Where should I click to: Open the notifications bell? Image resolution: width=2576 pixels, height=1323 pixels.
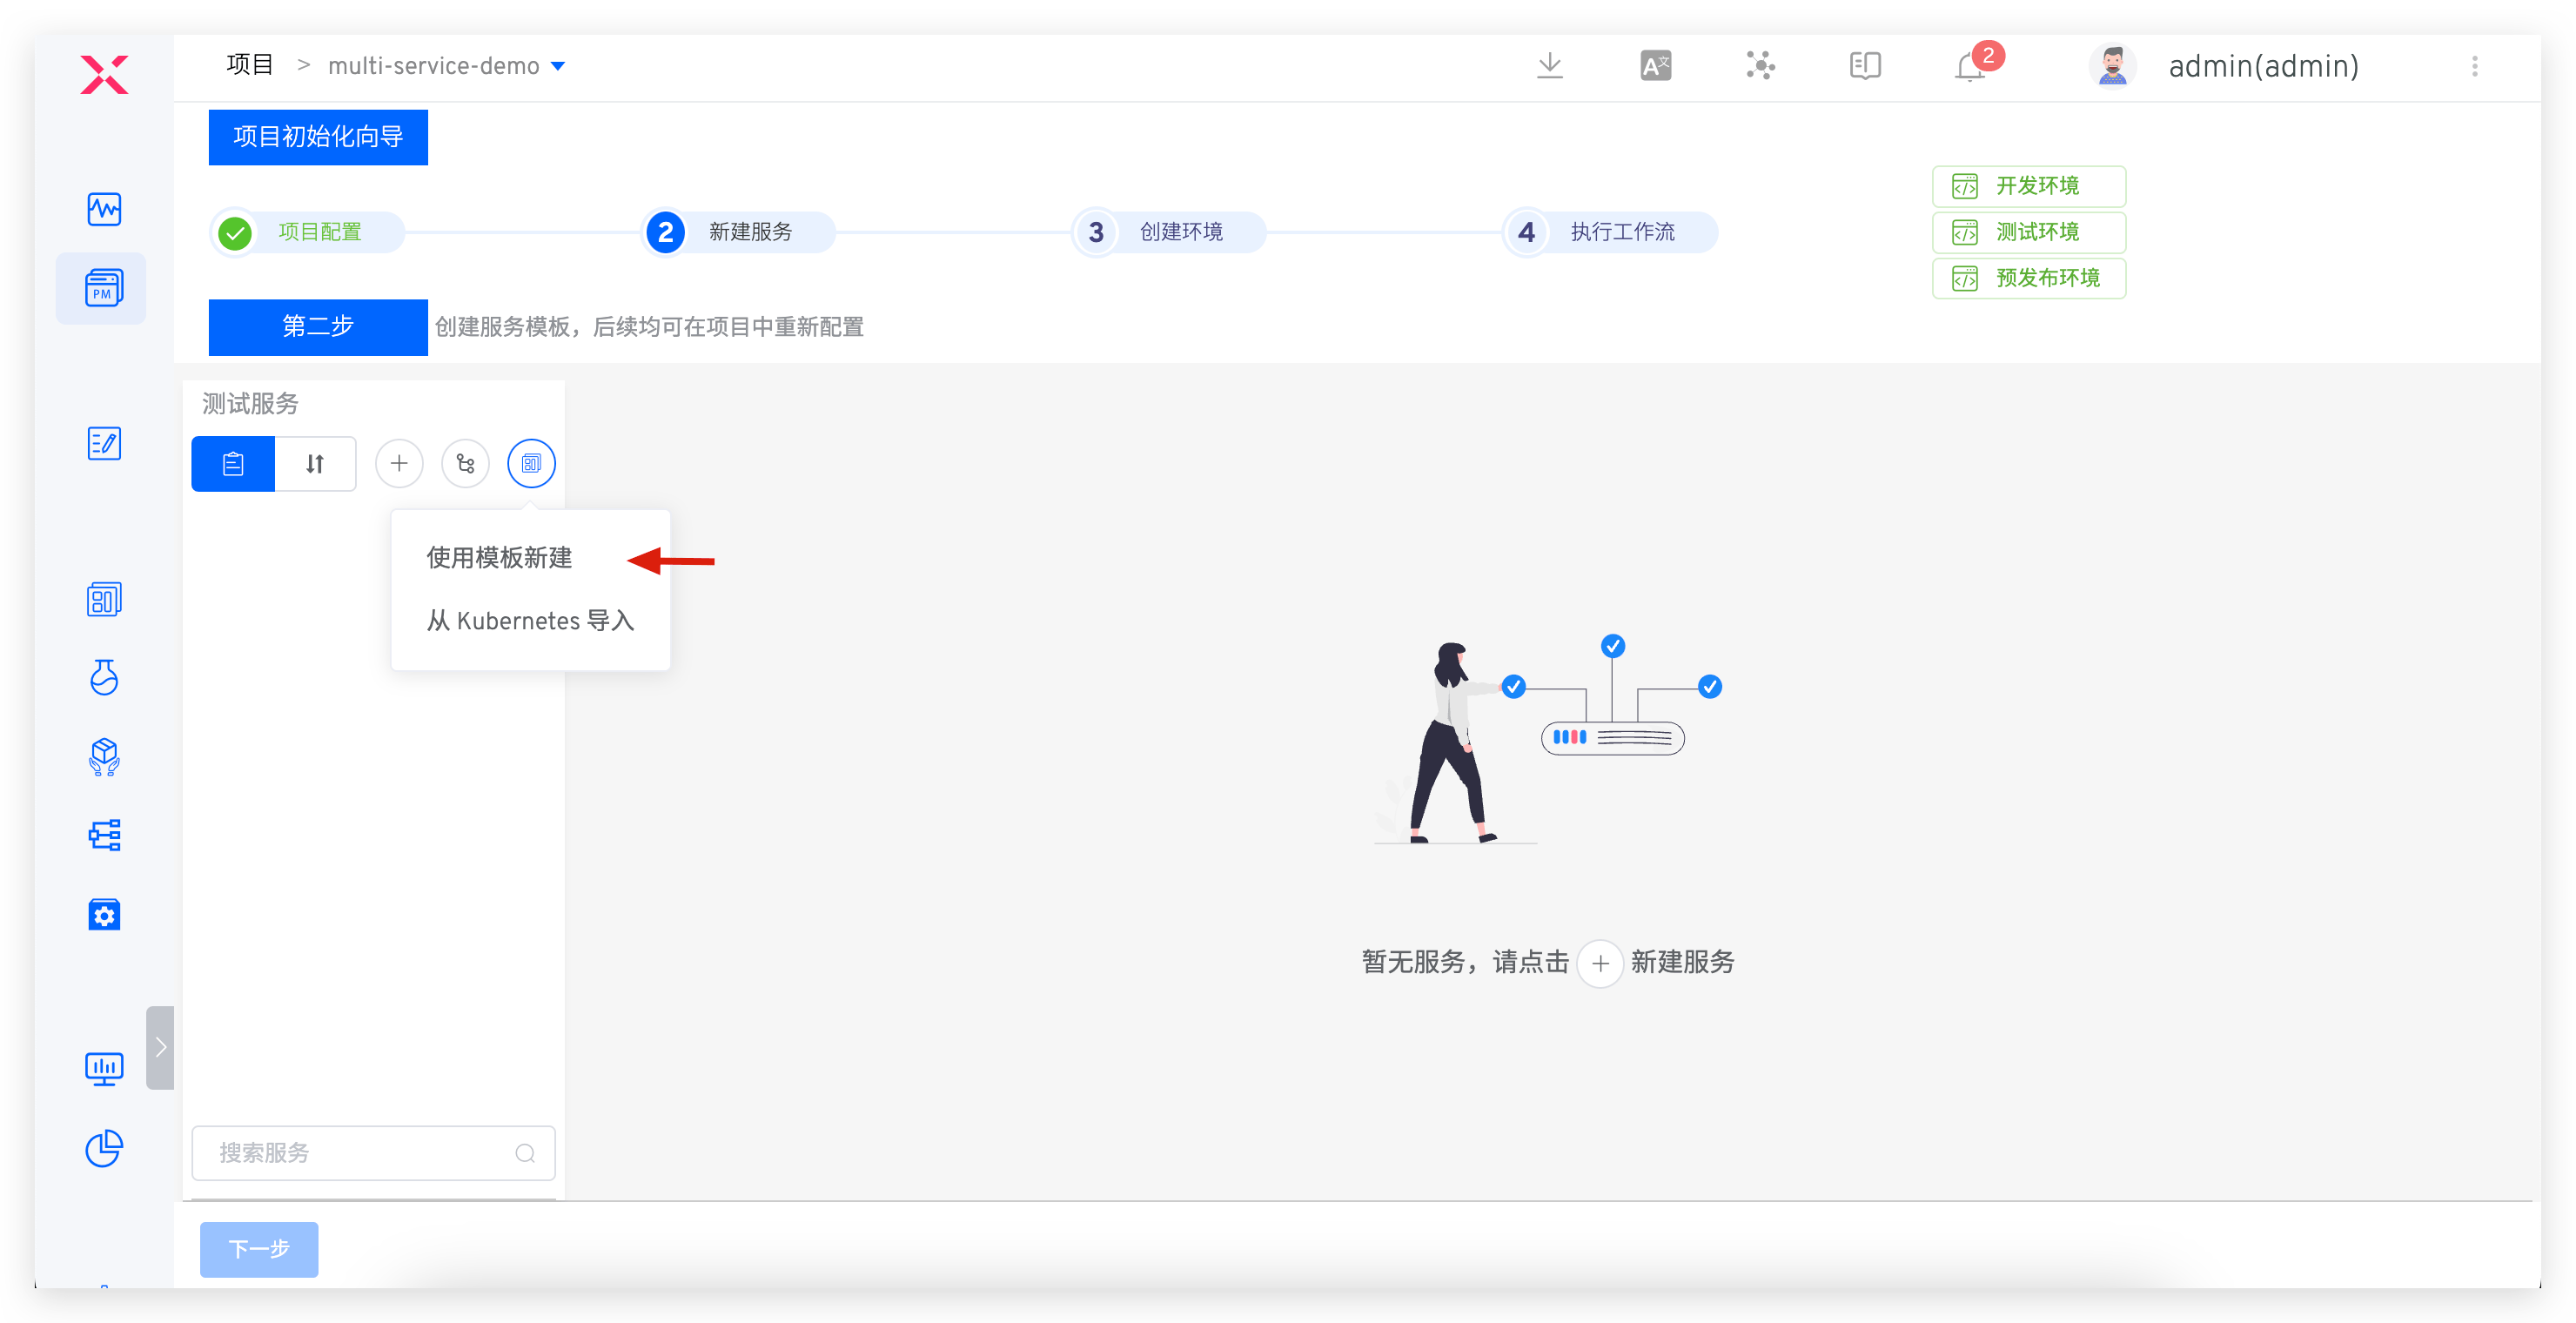1969,67
